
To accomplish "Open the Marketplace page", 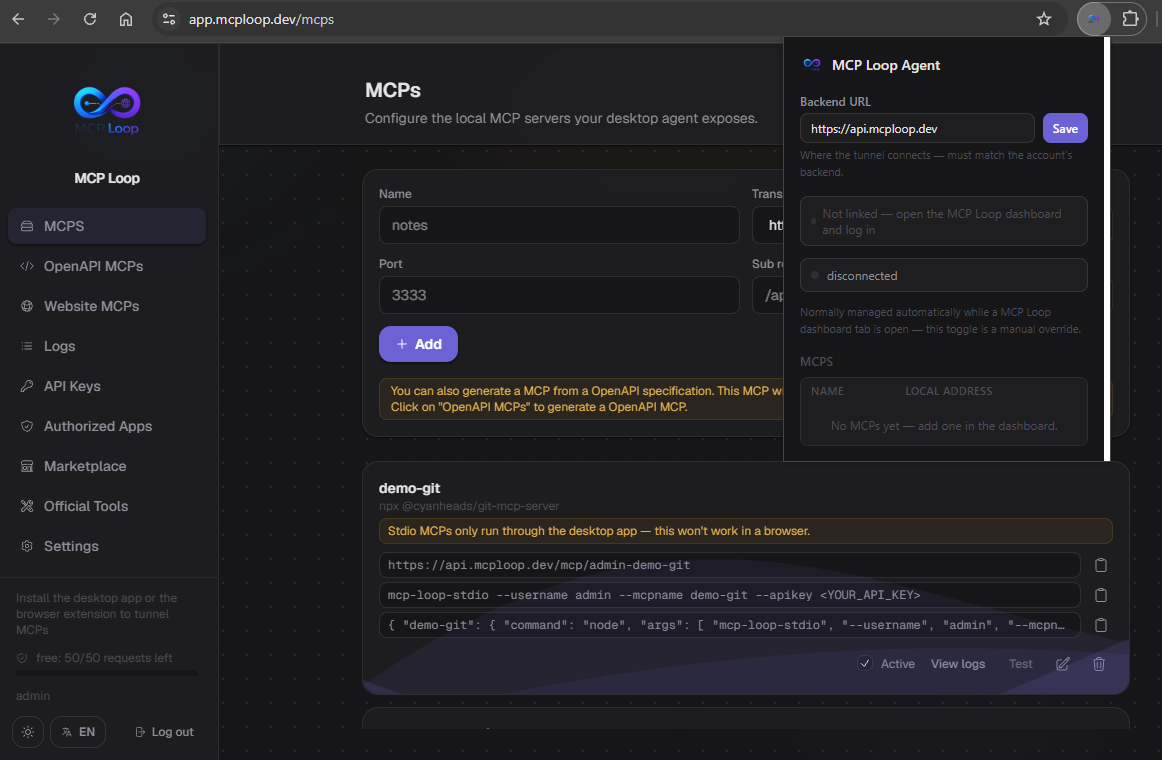I will (x=107, y=466).
